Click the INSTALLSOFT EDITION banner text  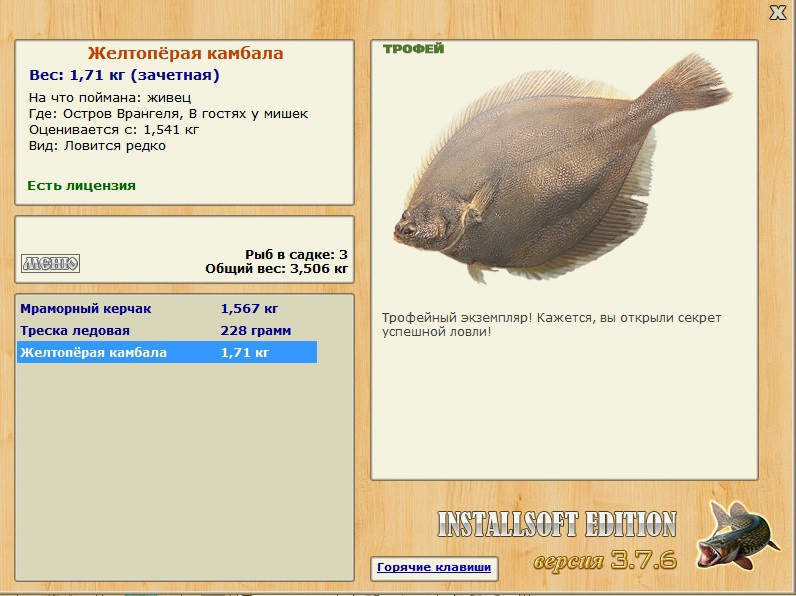point(557,524)
